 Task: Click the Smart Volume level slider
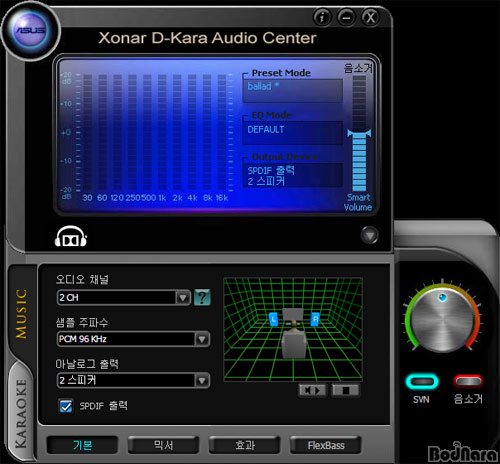pyautogui.click(x=359, y=133)
